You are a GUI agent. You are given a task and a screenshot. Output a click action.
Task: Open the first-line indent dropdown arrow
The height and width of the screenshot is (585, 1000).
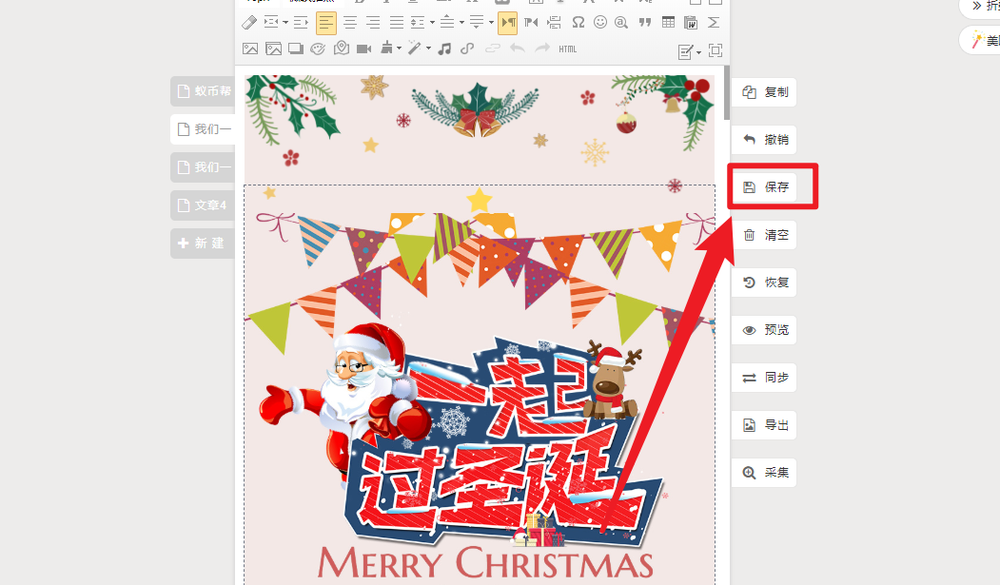[285, 23]
